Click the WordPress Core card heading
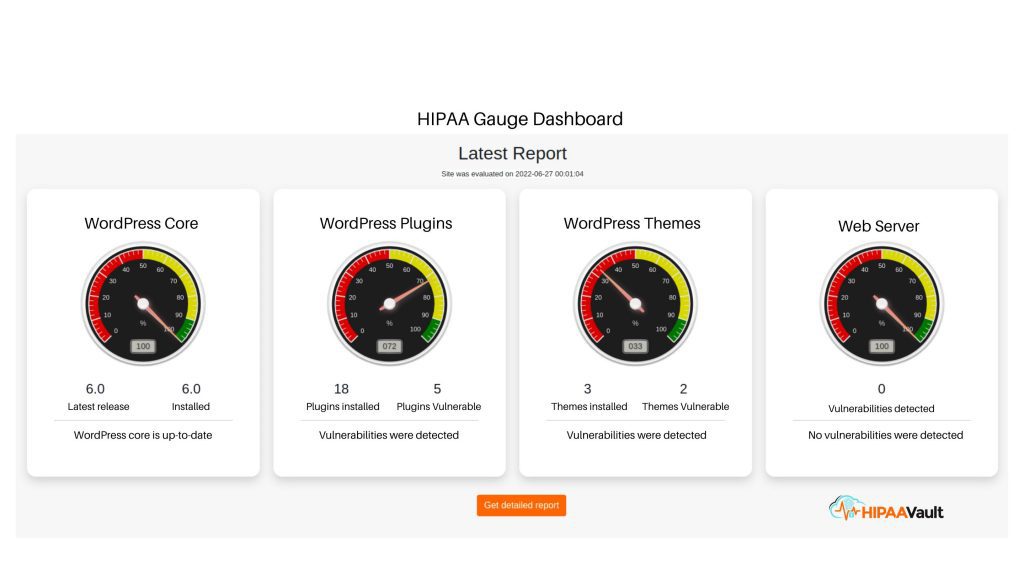The image size is (1024, 576). click(141, 223)
